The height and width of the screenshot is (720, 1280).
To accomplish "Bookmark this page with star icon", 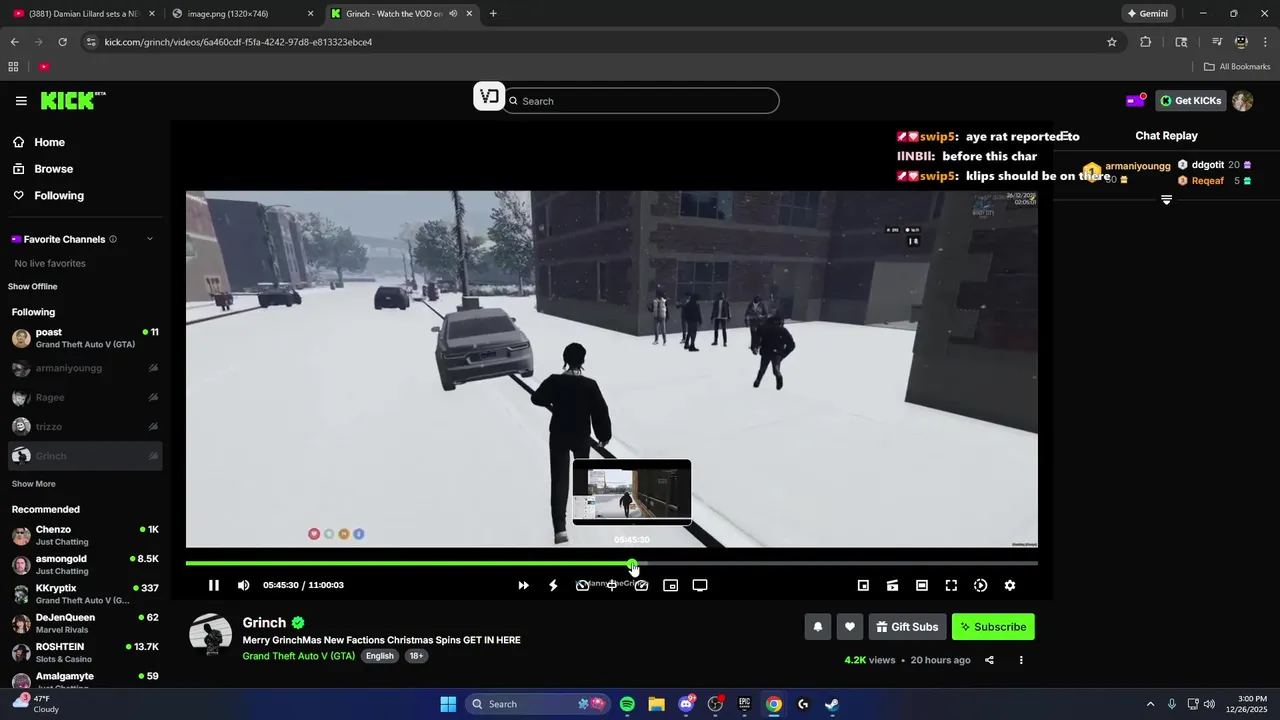I will pyautogui.click(x=1111, y=42).
